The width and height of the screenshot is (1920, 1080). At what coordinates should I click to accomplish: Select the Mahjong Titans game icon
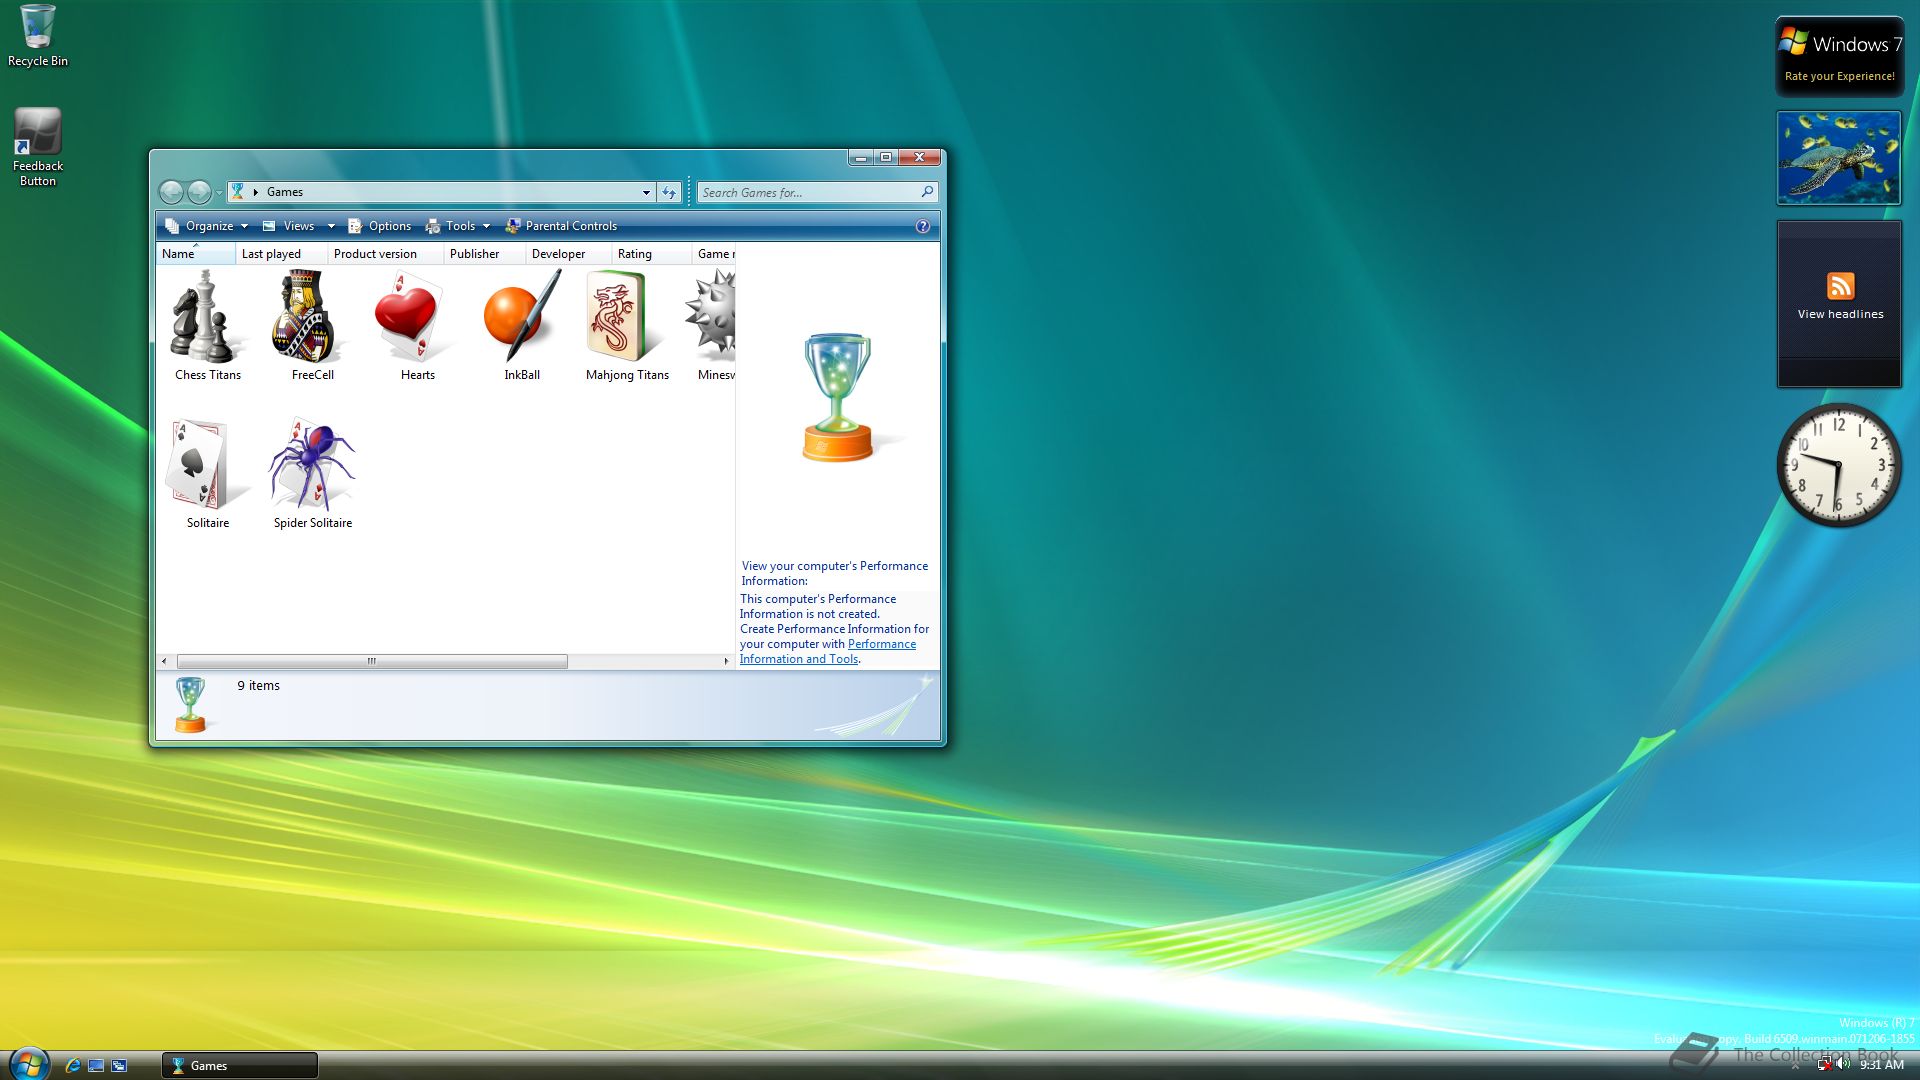627,325
